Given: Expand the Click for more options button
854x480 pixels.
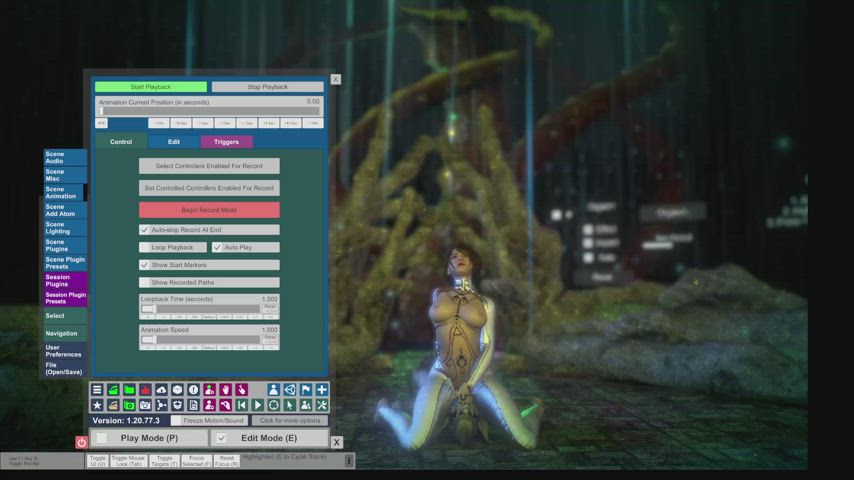Looking at the screenshot, I should click(290, 421).
